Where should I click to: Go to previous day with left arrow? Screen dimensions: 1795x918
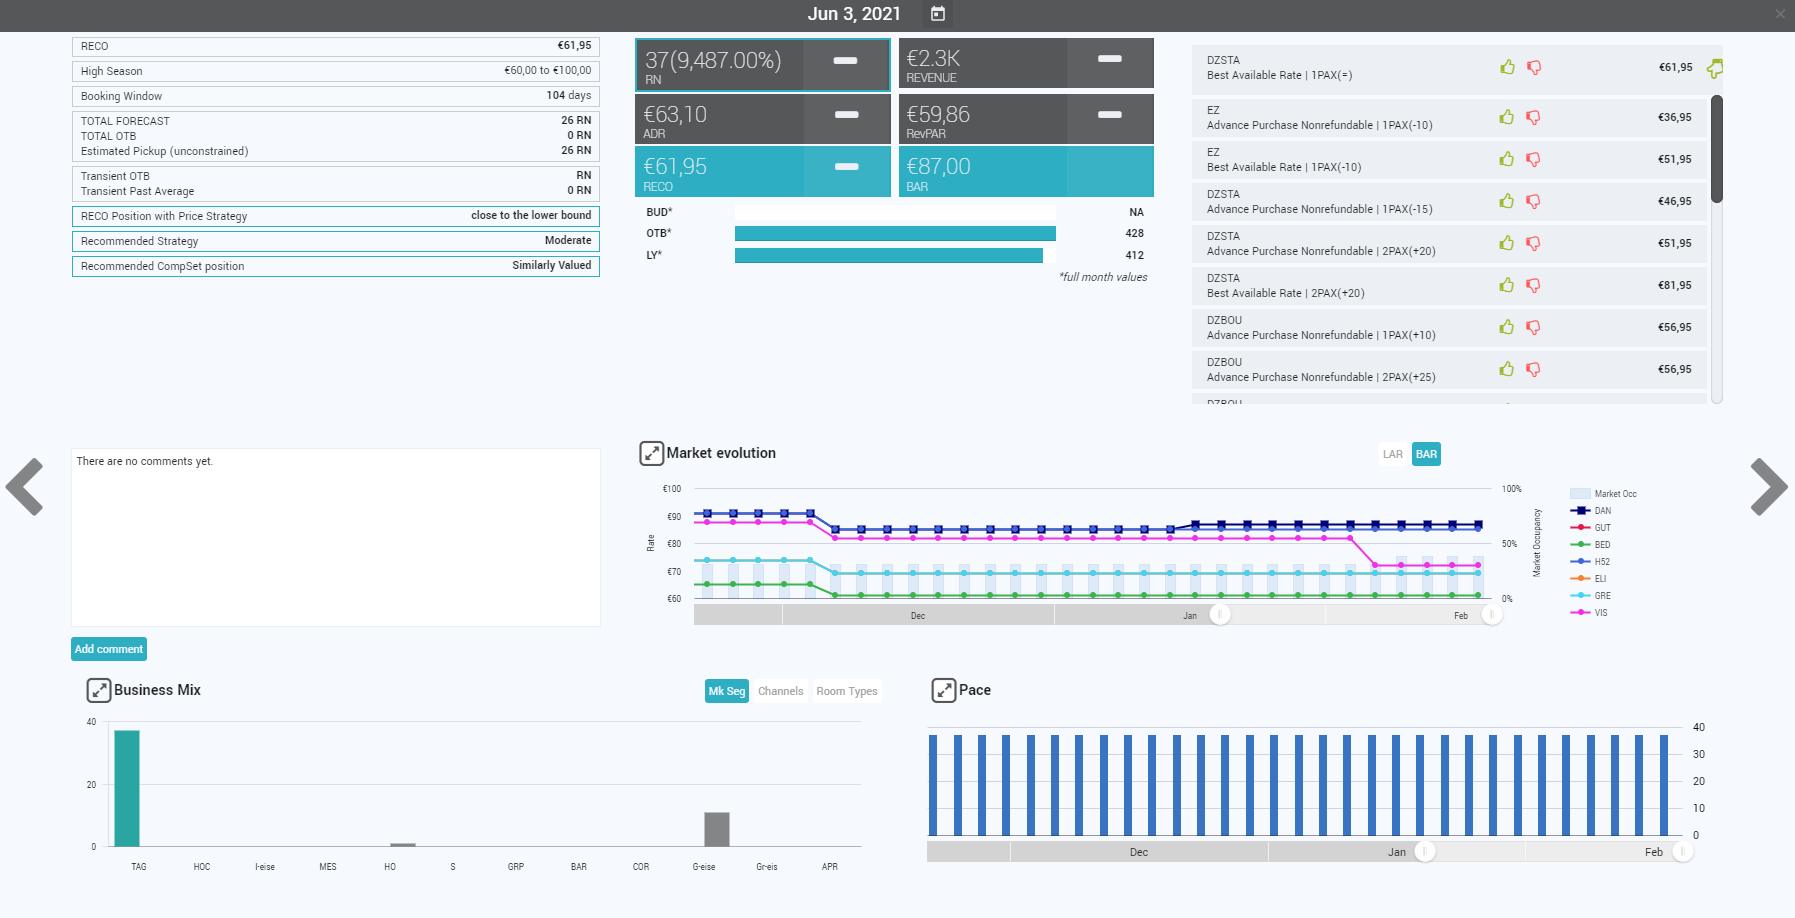pos(25,487)
